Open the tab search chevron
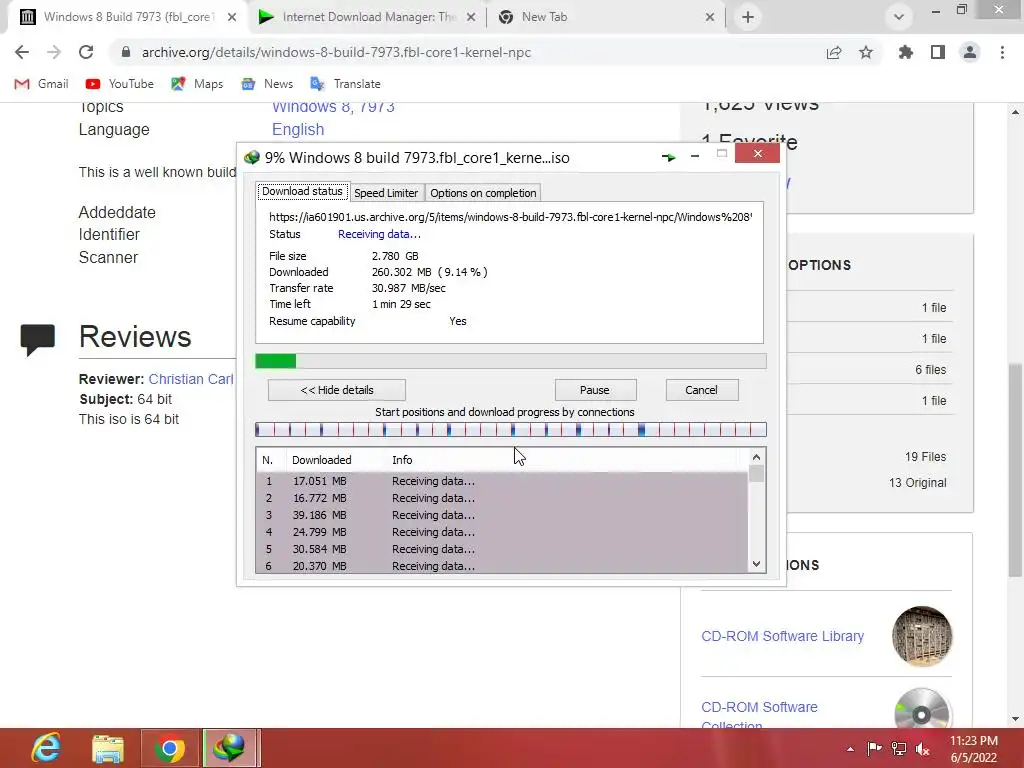 coord(899,17)
